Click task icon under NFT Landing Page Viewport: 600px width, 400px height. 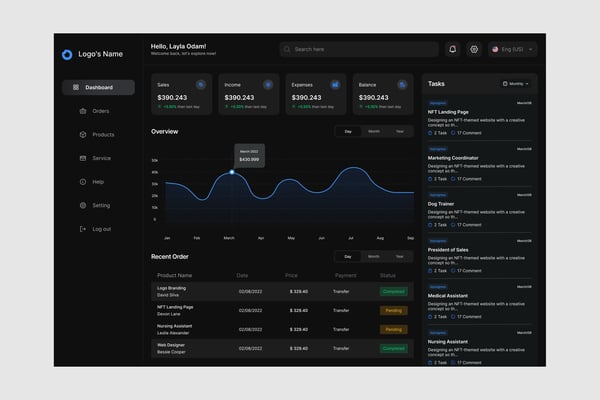[x=430, y=133]
